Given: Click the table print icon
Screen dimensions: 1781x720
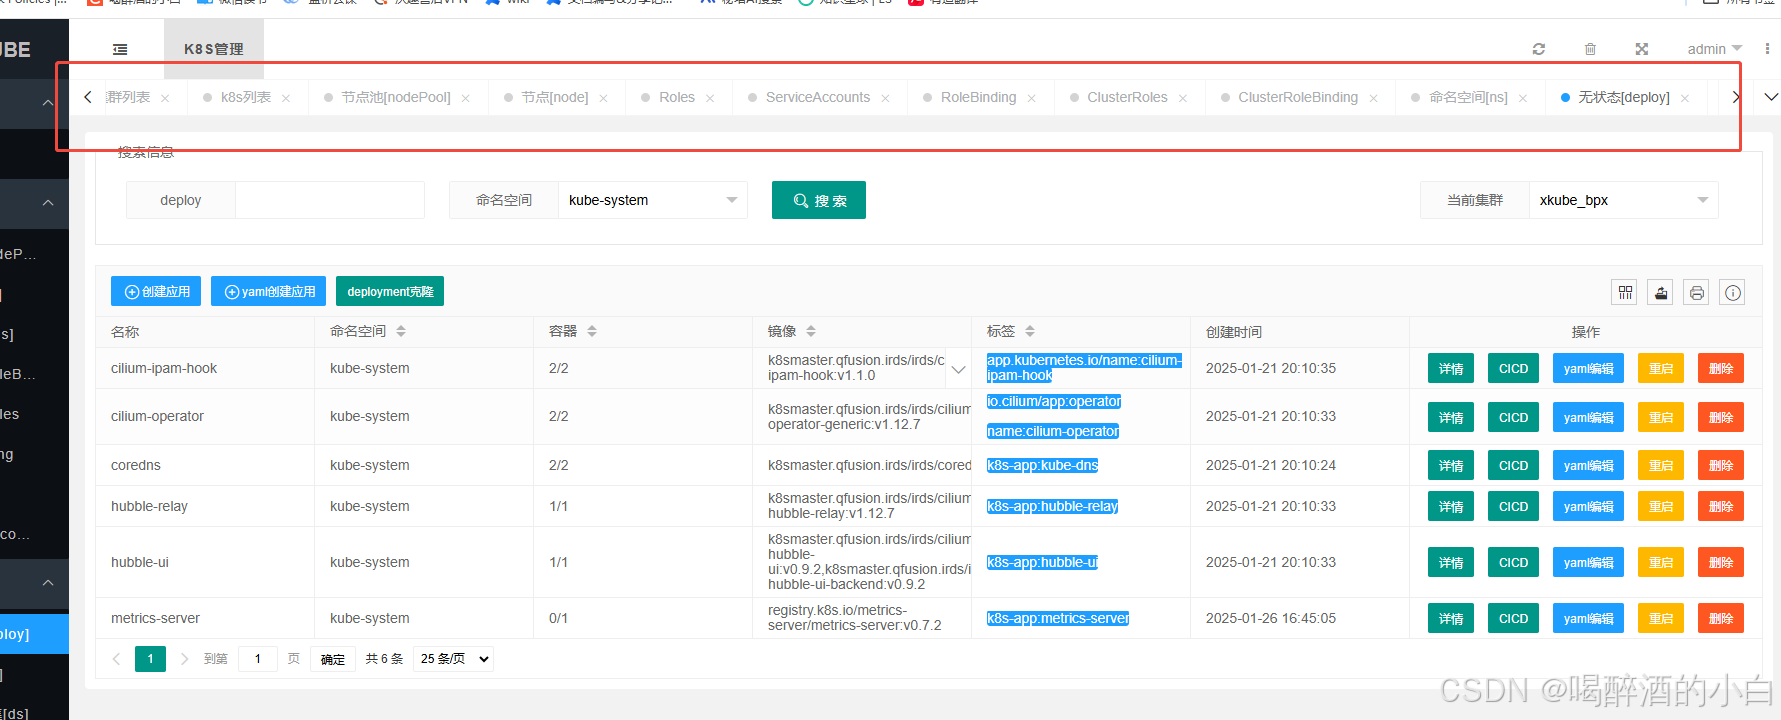Looking at the screenshot, I should pyautogui.click(x=1697, y=292).
